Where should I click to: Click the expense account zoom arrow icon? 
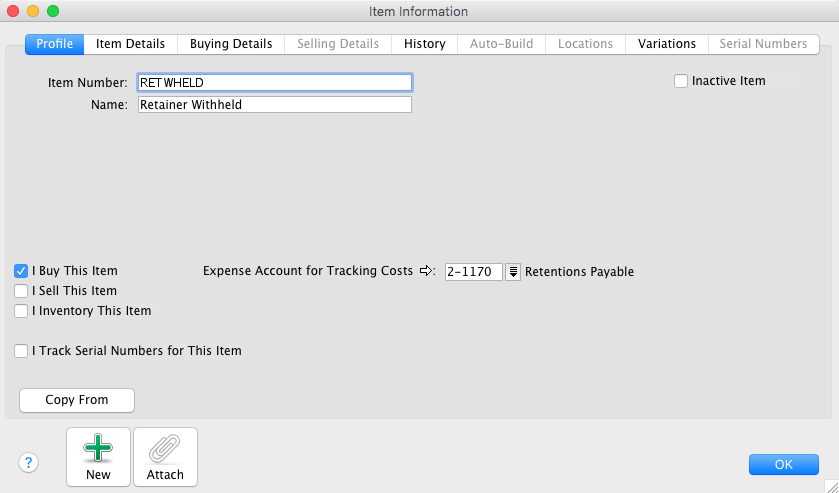(x=427, y=271)
